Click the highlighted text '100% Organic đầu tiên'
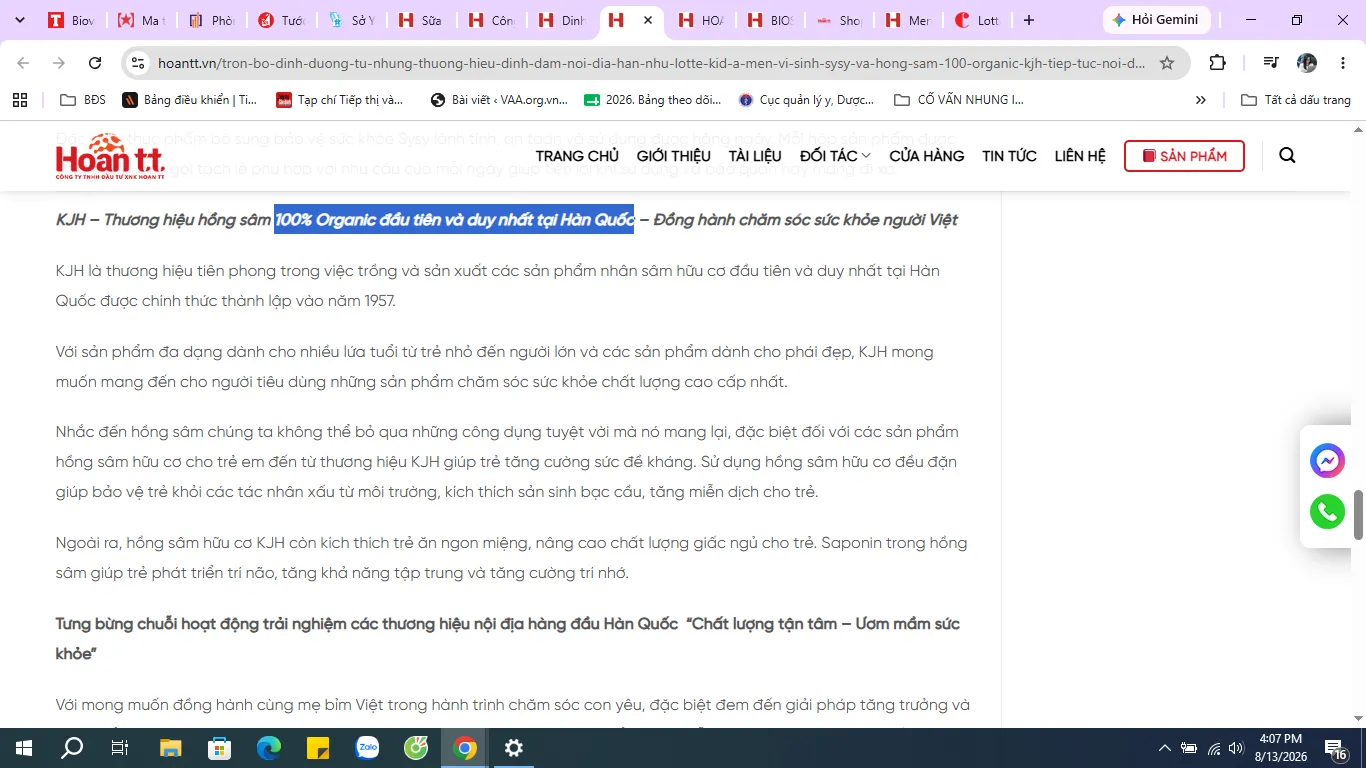The height and width of the screenshot is (768, 1366). click(358, 220)
